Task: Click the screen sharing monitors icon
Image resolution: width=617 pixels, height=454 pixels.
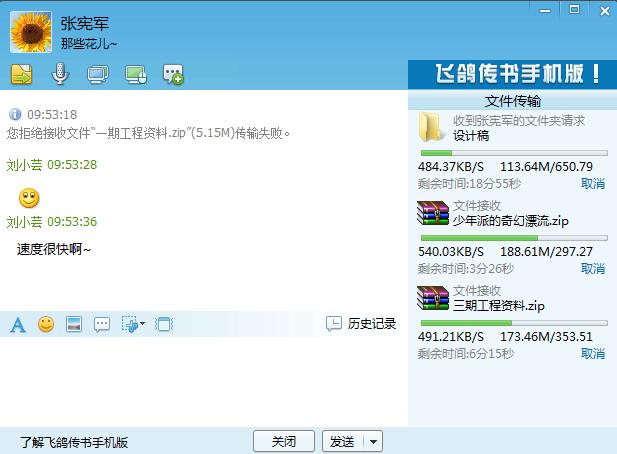Action: [x=98, y=74]
